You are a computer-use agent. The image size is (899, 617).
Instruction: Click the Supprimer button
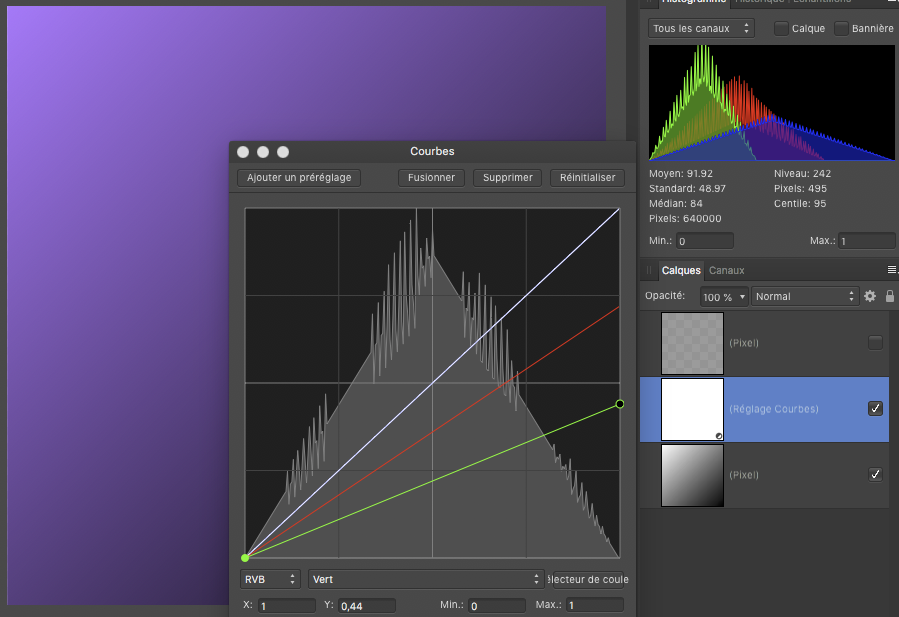click(x=507, y=178)
